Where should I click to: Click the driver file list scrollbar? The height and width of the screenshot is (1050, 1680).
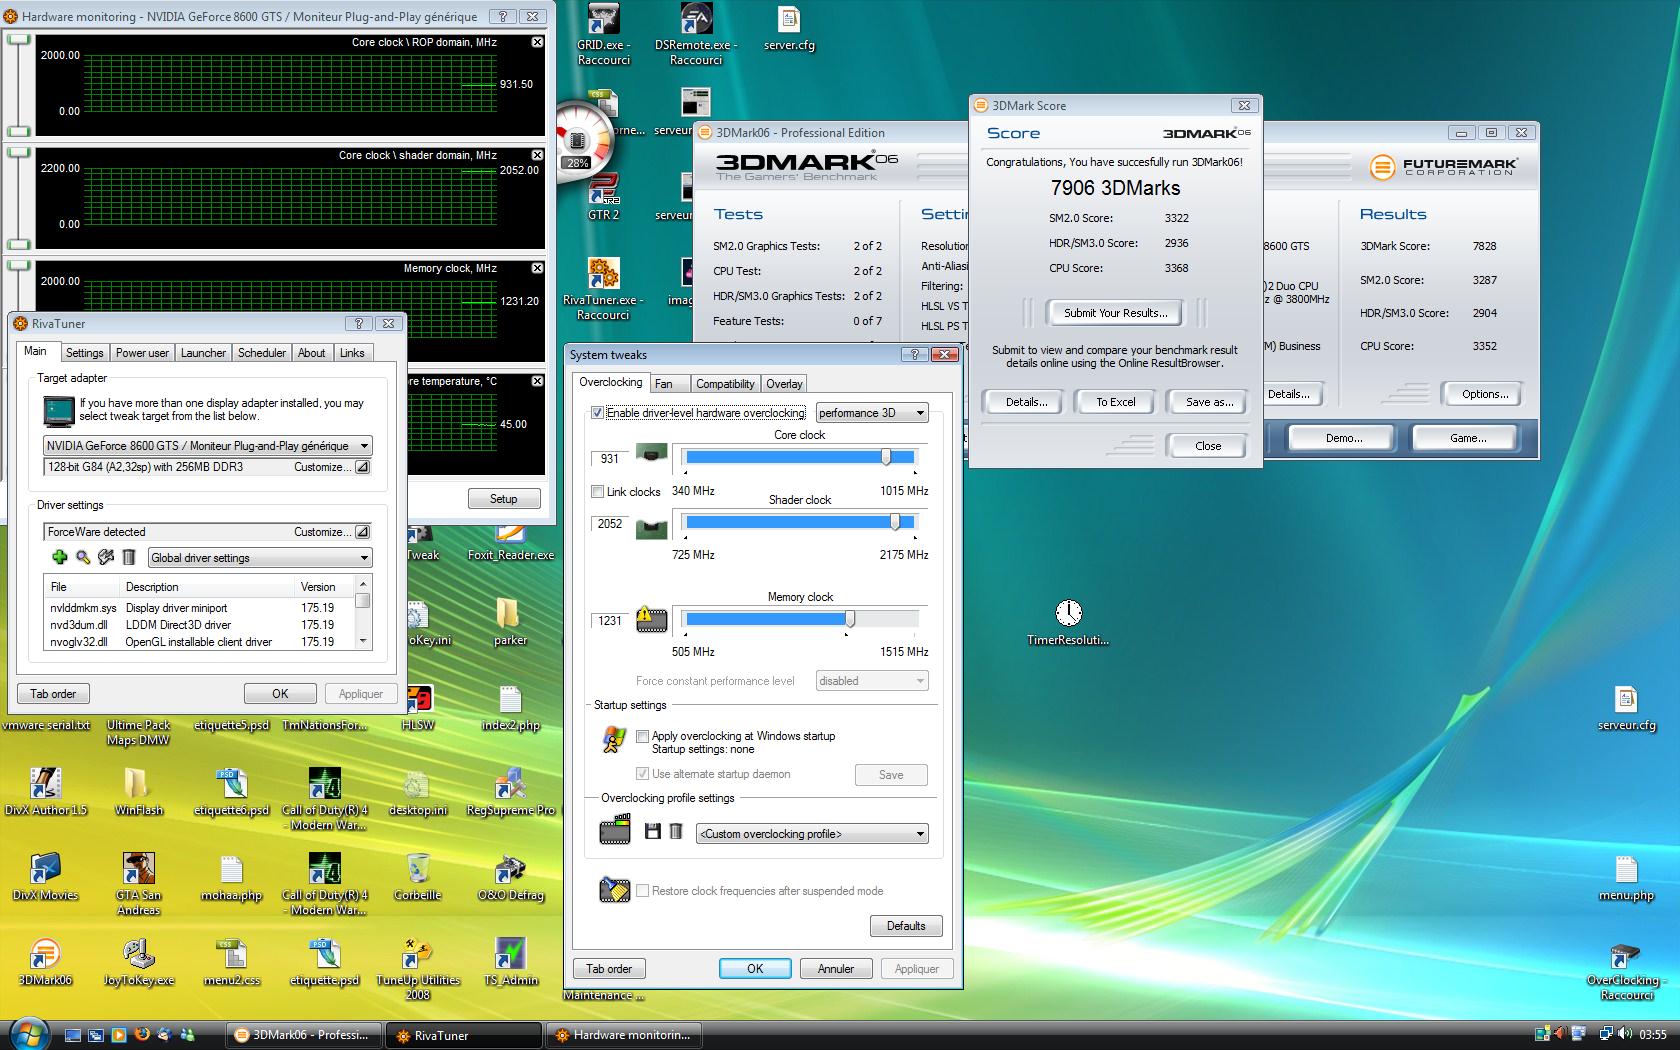[364, 613]
